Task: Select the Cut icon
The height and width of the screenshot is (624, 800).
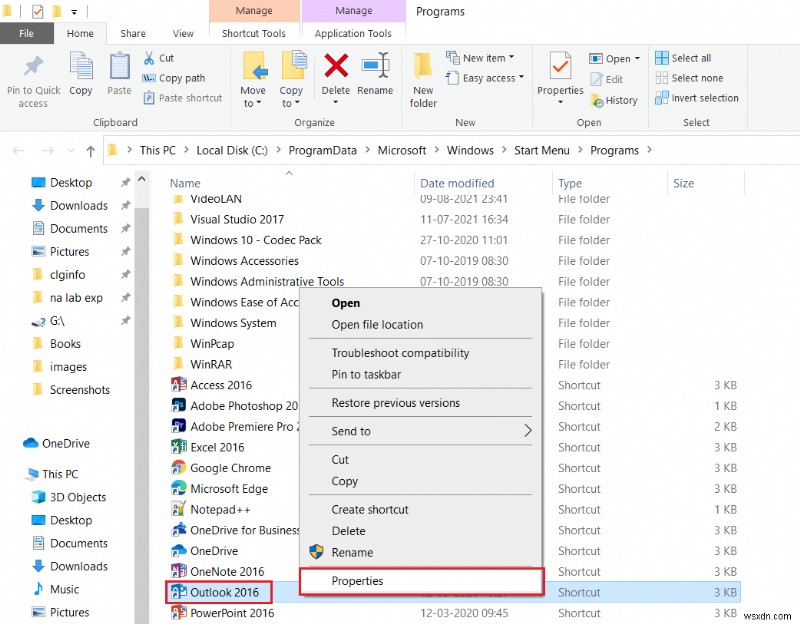Action: click(x=148, y=58)
